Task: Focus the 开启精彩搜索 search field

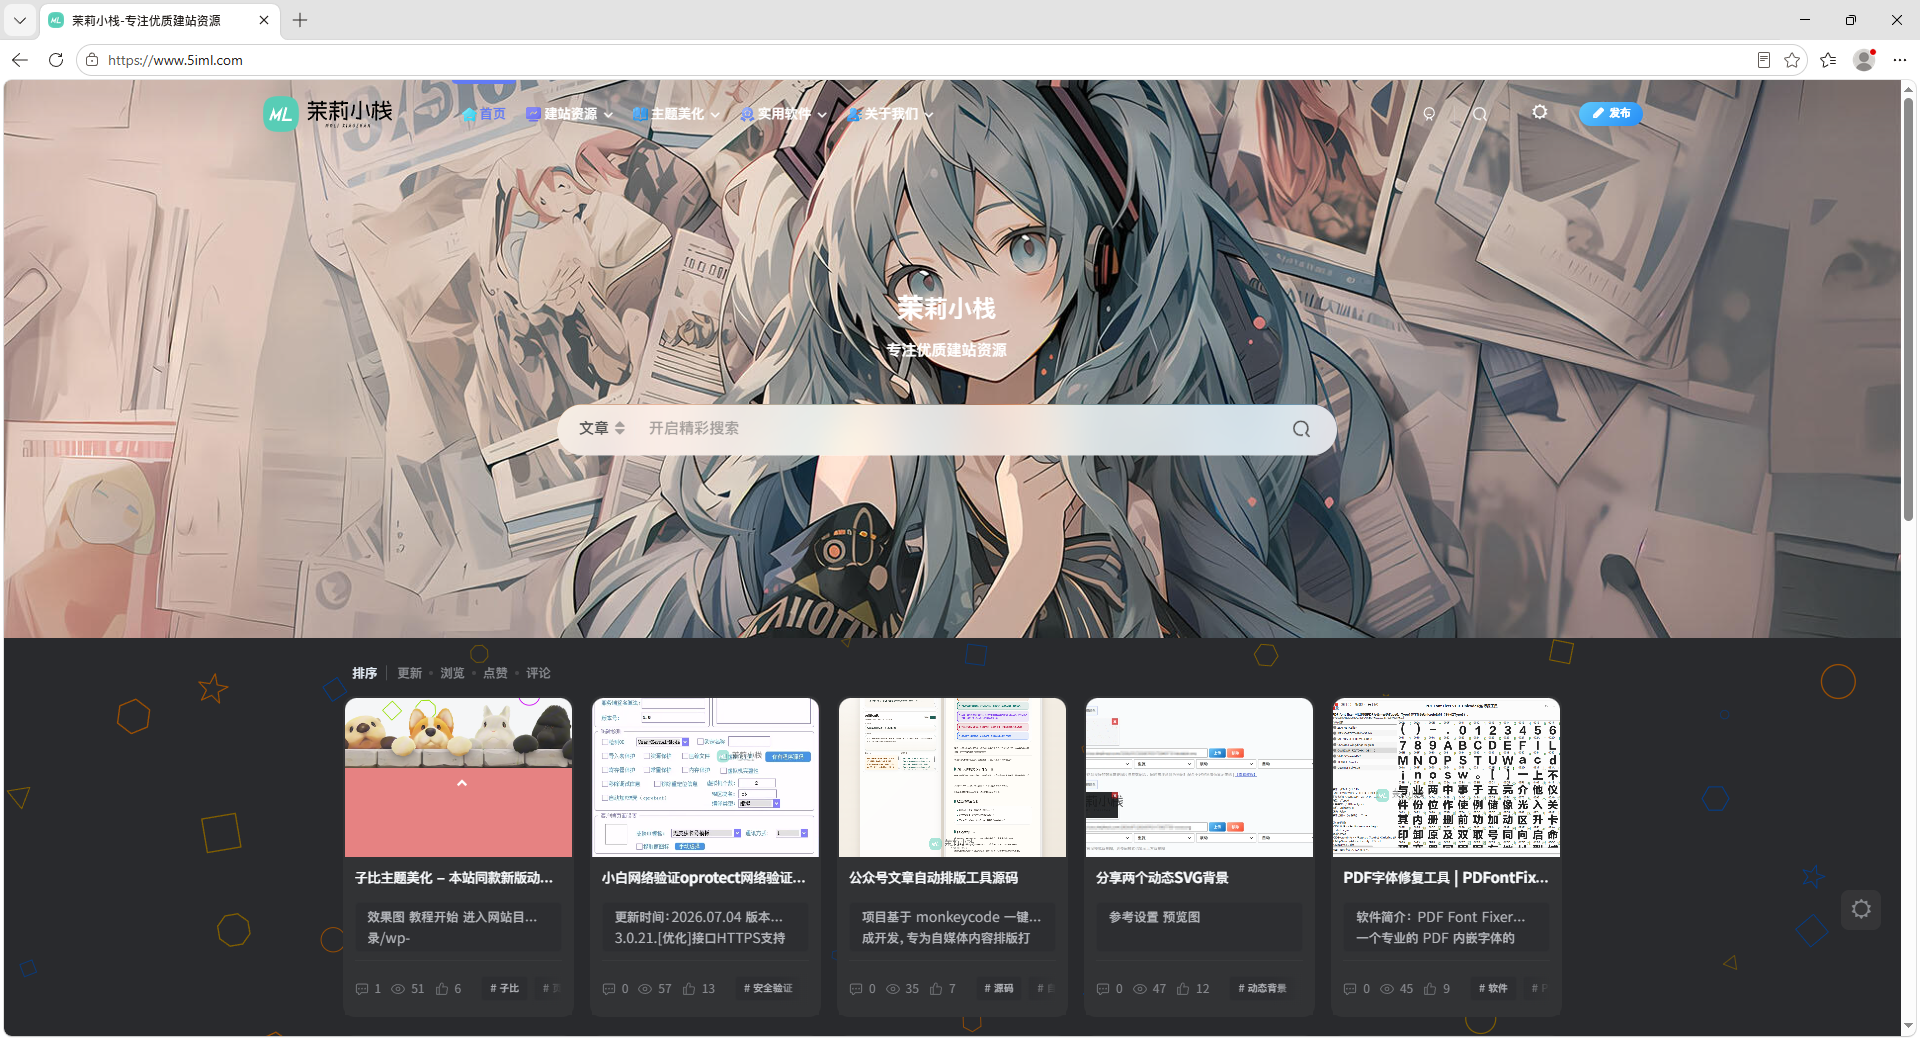Action: [960, 428]
